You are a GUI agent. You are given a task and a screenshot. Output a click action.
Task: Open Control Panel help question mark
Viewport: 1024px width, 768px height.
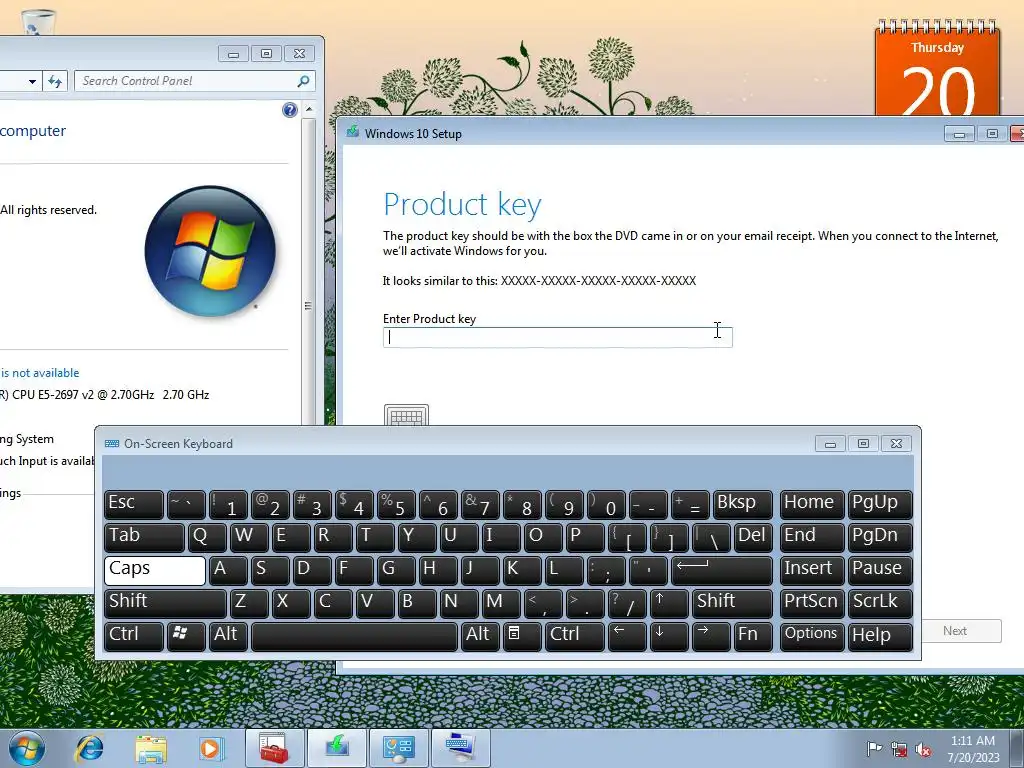pos(290,110)
